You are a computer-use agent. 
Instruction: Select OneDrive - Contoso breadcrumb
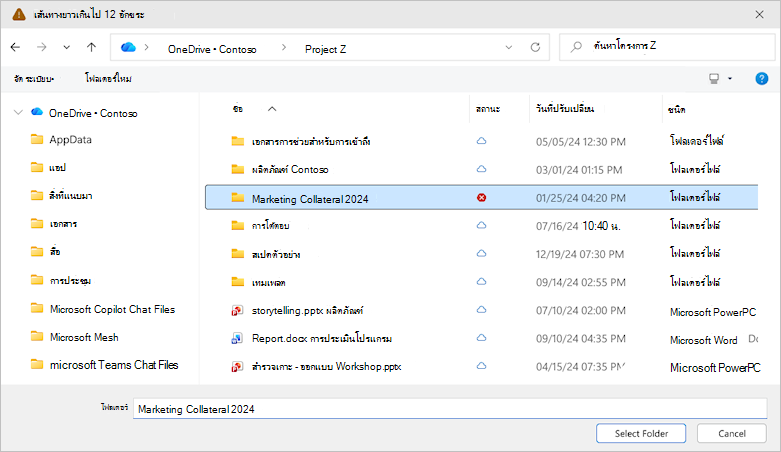click(212, 49)
